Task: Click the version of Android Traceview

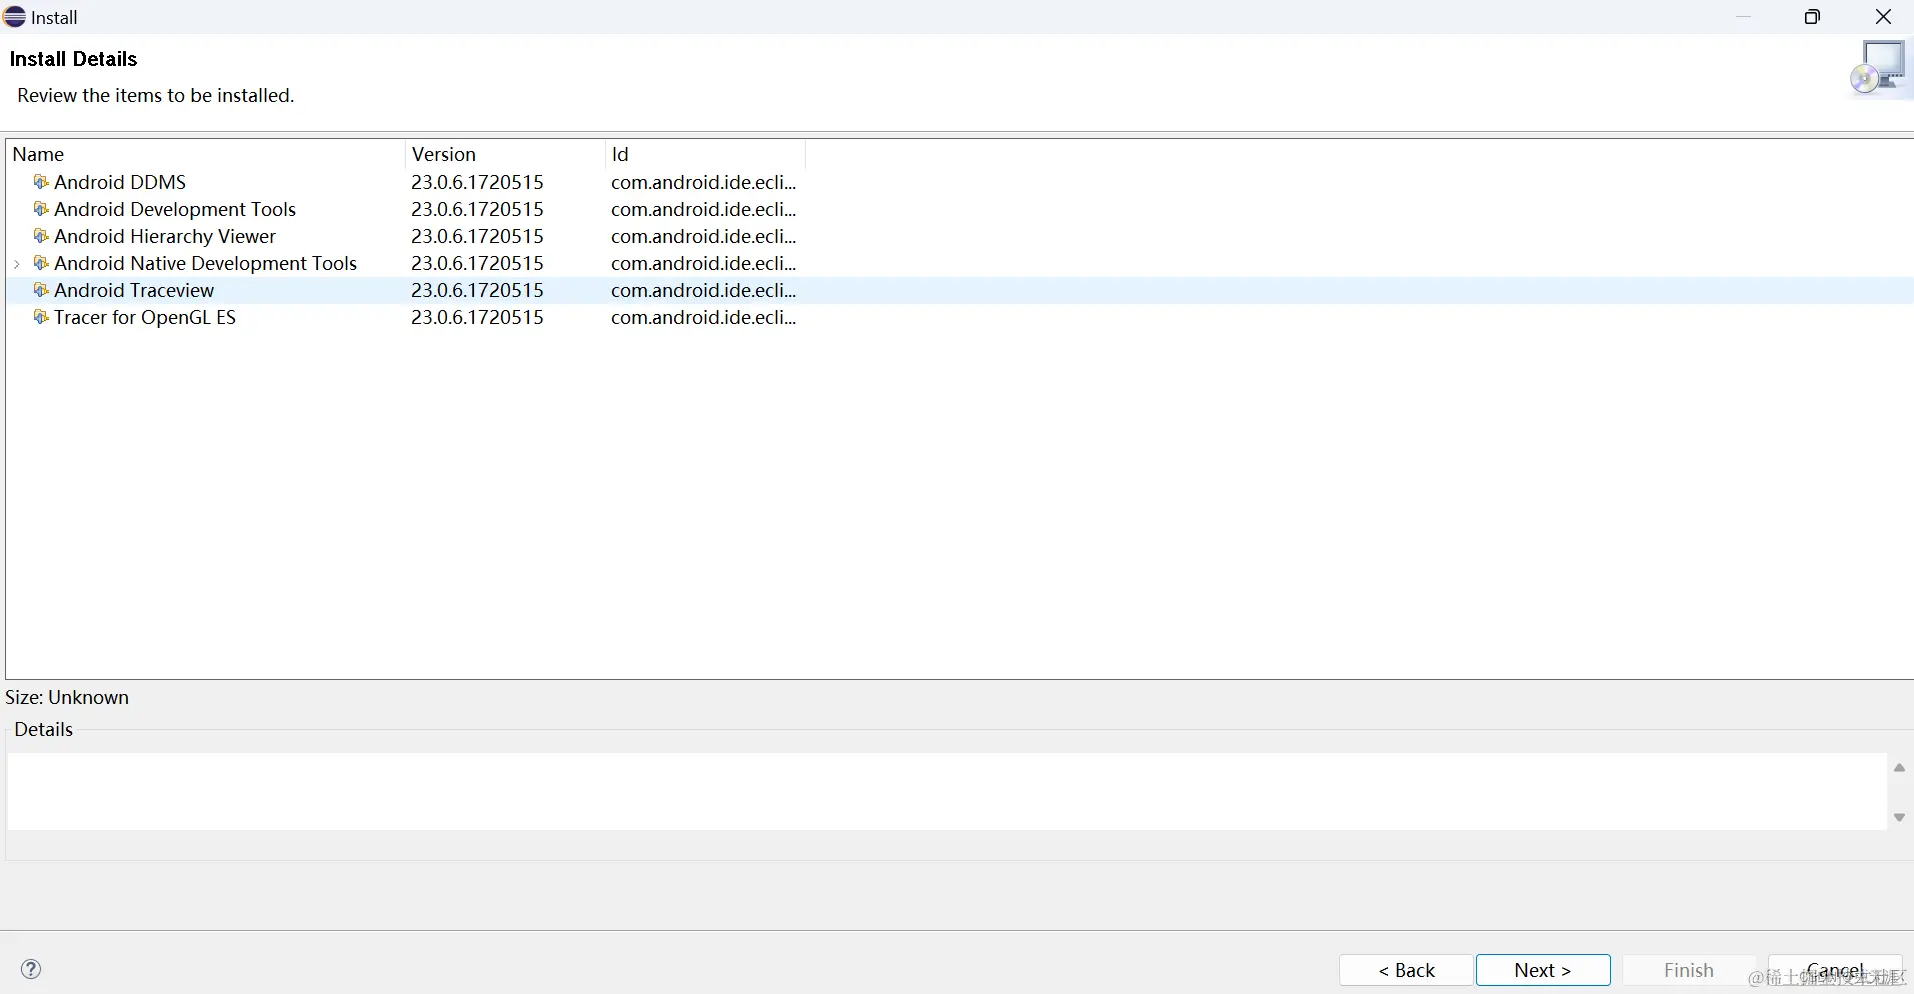Action: [x=477, y=290]
